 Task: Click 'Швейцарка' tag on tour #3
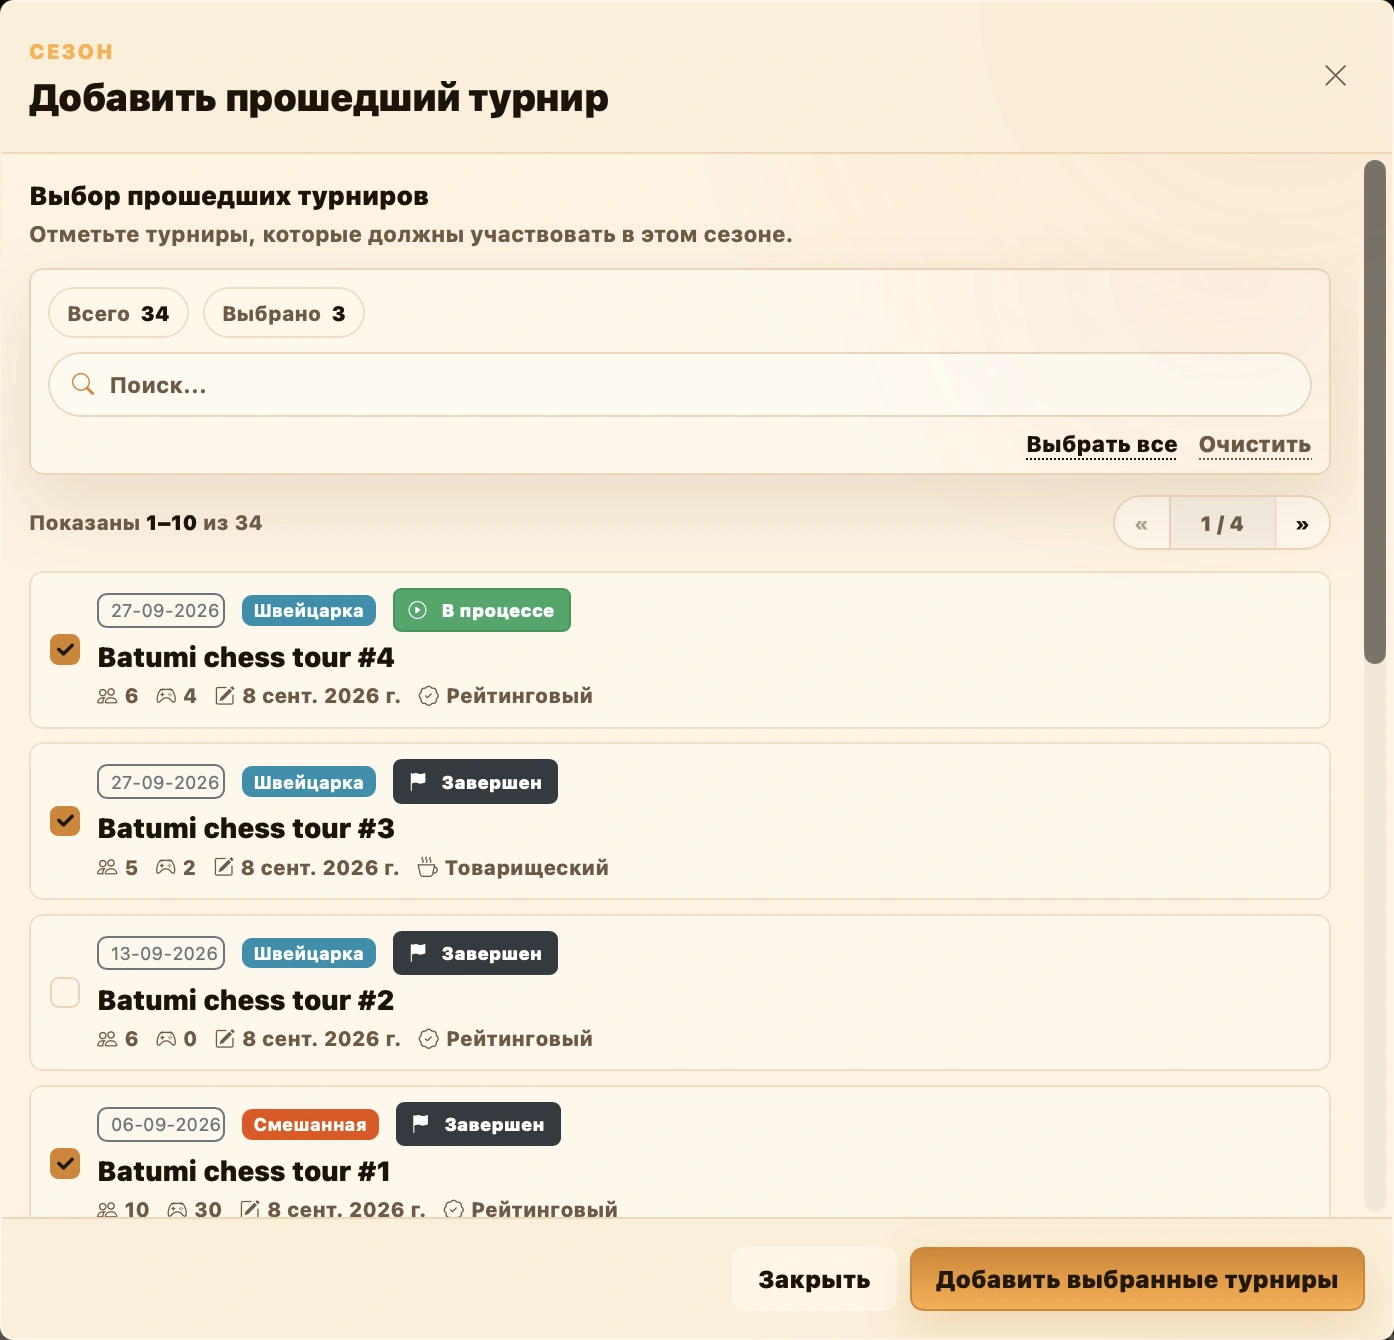click(x=309, y=782)
